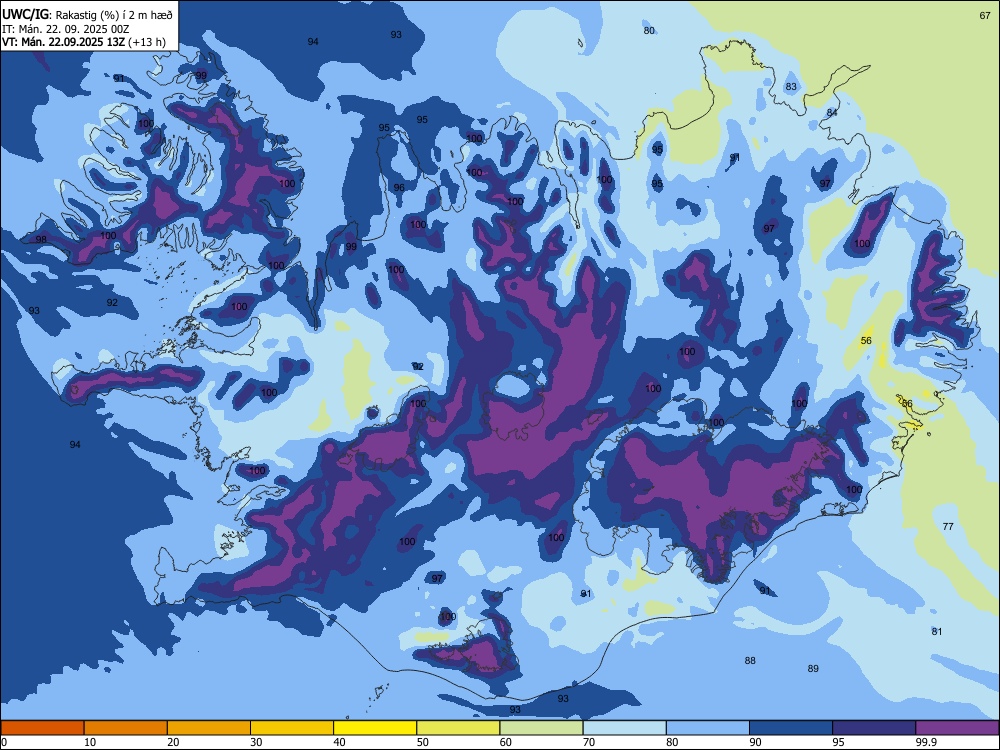Click the humidity value 81 on the map
Screen dimensions: 1000x750
click(x=936, y=631)
